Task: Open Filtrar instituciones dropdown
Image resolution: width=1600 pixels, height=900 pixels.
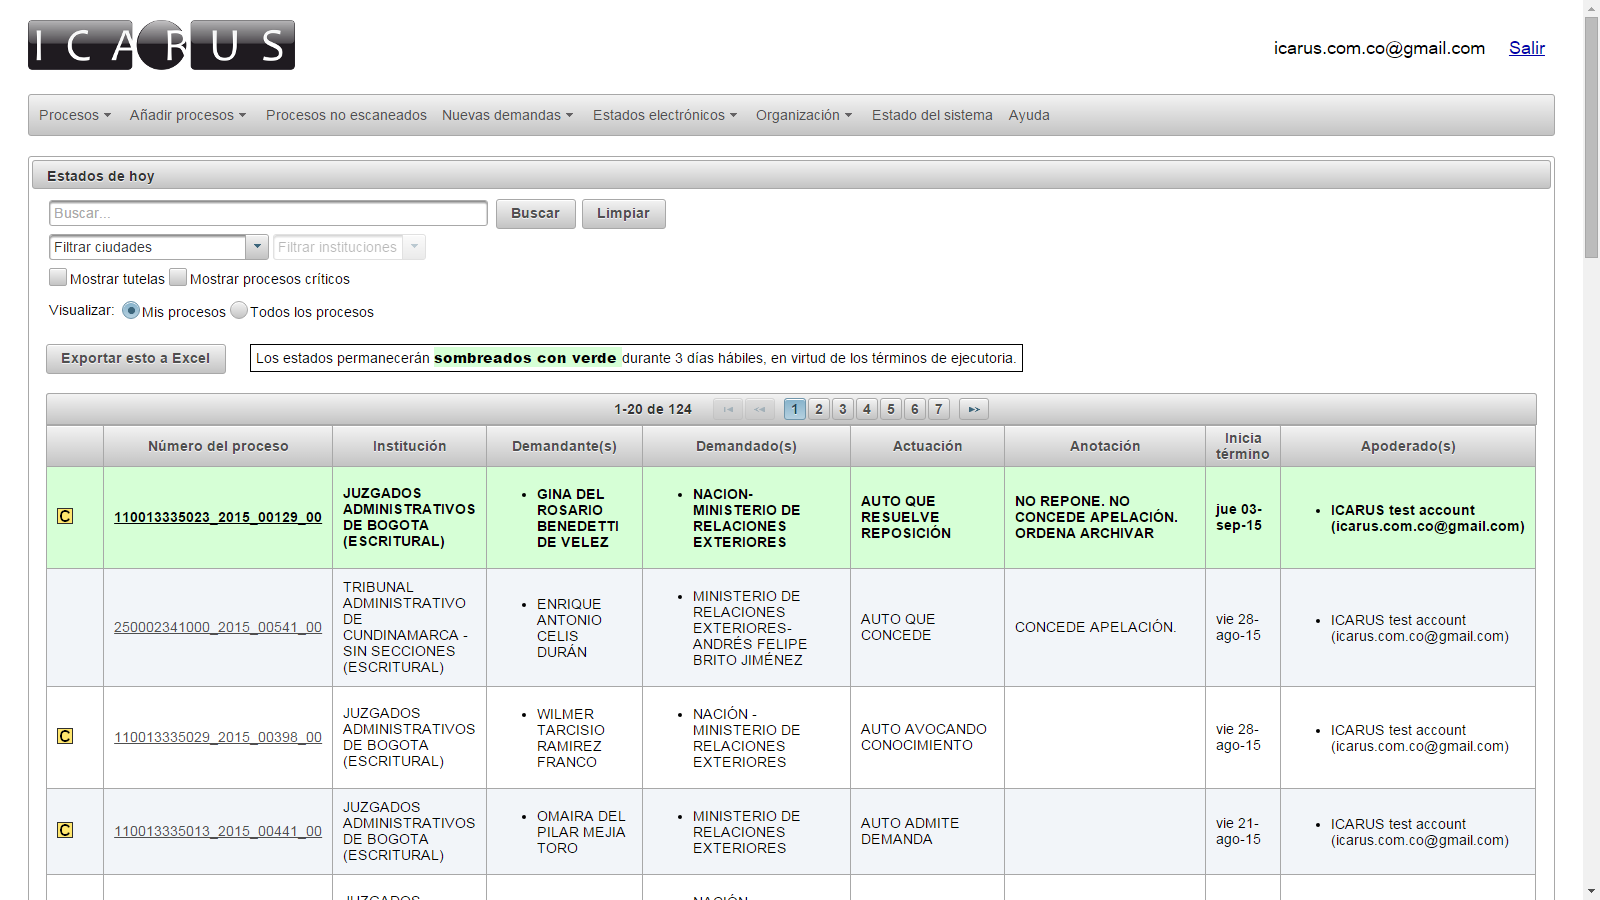Action: 349,247
